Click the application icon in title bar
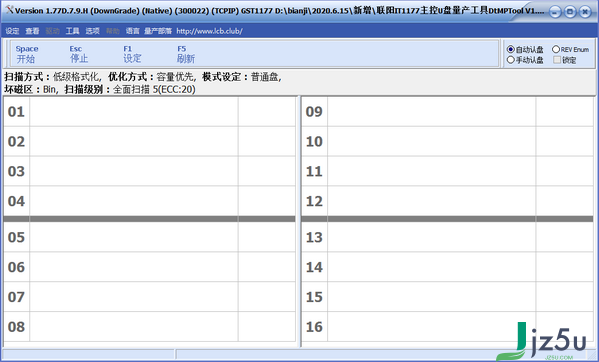The width and height of the screenshot is (599, 362). (x=9, y=10)
